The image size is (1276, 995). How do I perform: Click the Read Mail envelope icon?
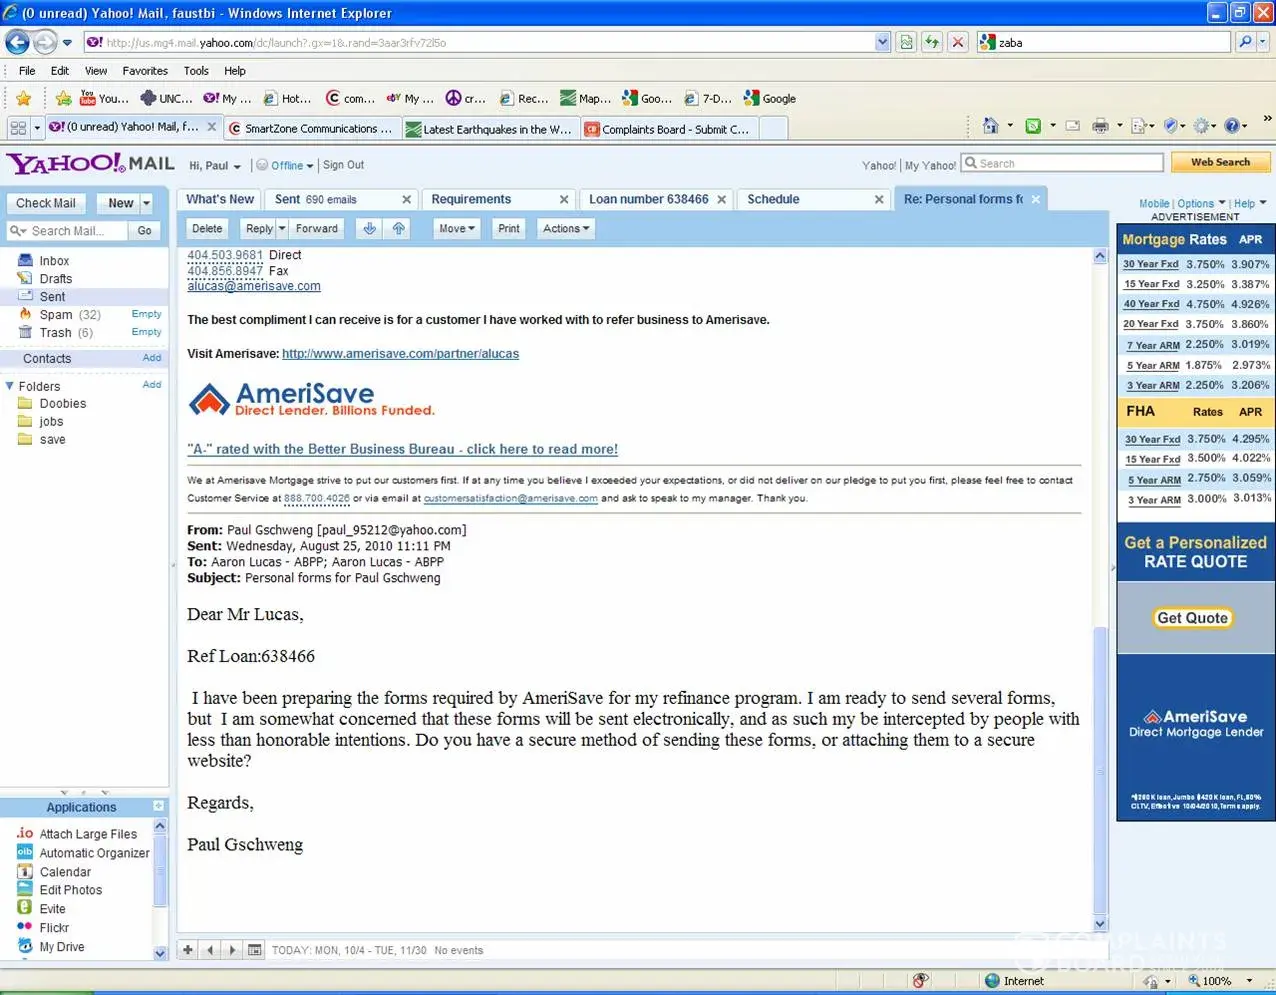coord(1072,126)
